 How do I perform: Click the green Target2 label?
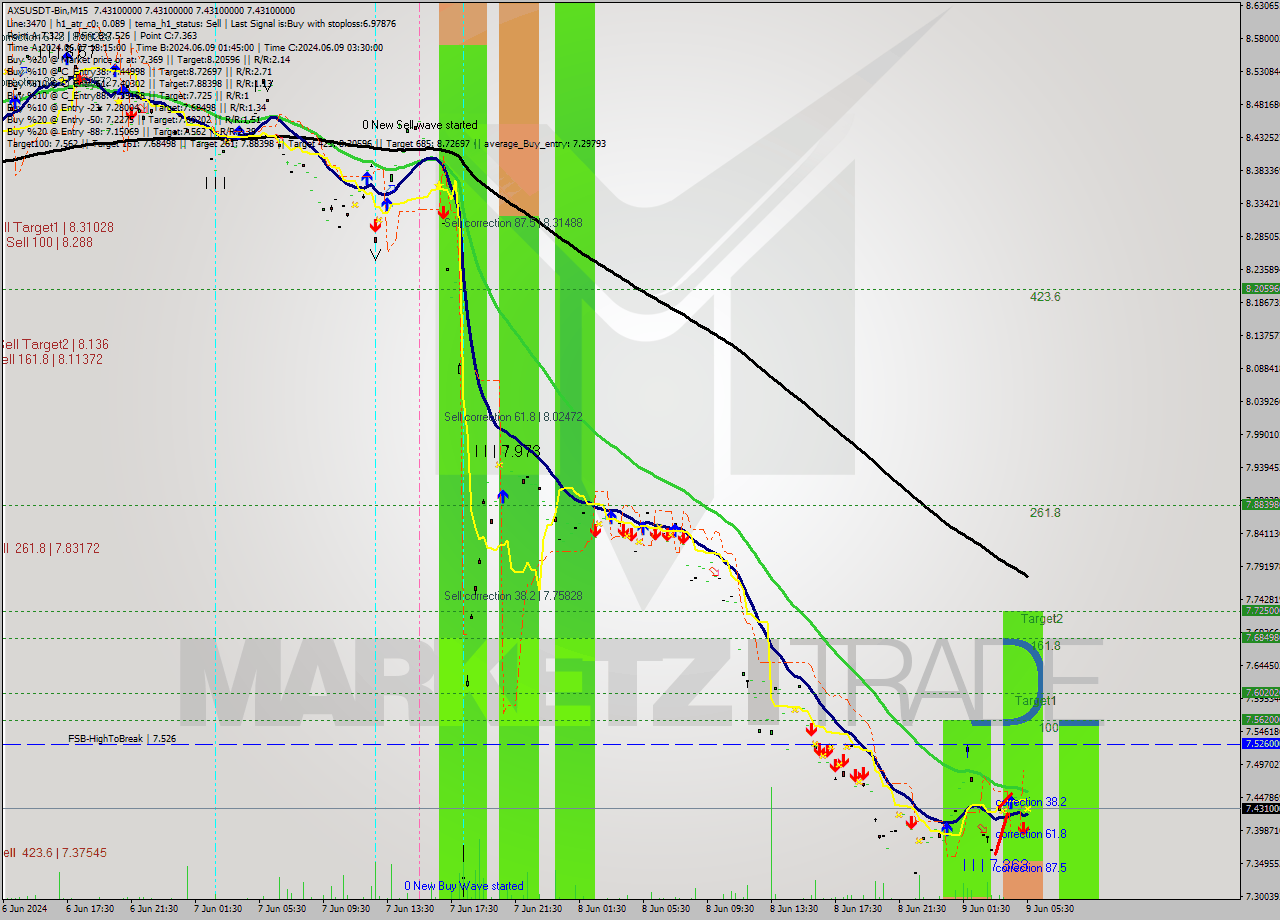(1042, 619)
